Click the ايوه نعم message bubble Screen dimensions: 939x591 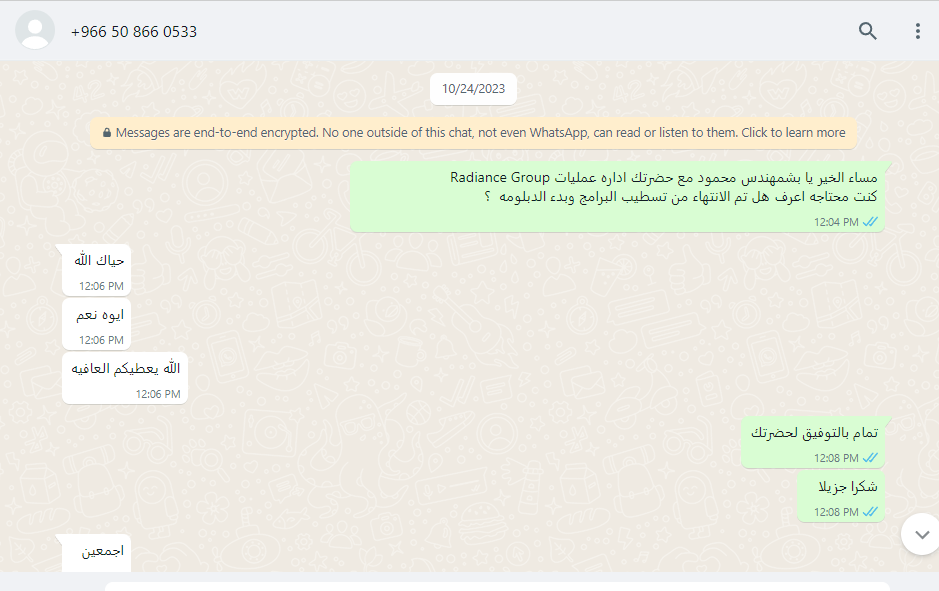click(96, 324)
